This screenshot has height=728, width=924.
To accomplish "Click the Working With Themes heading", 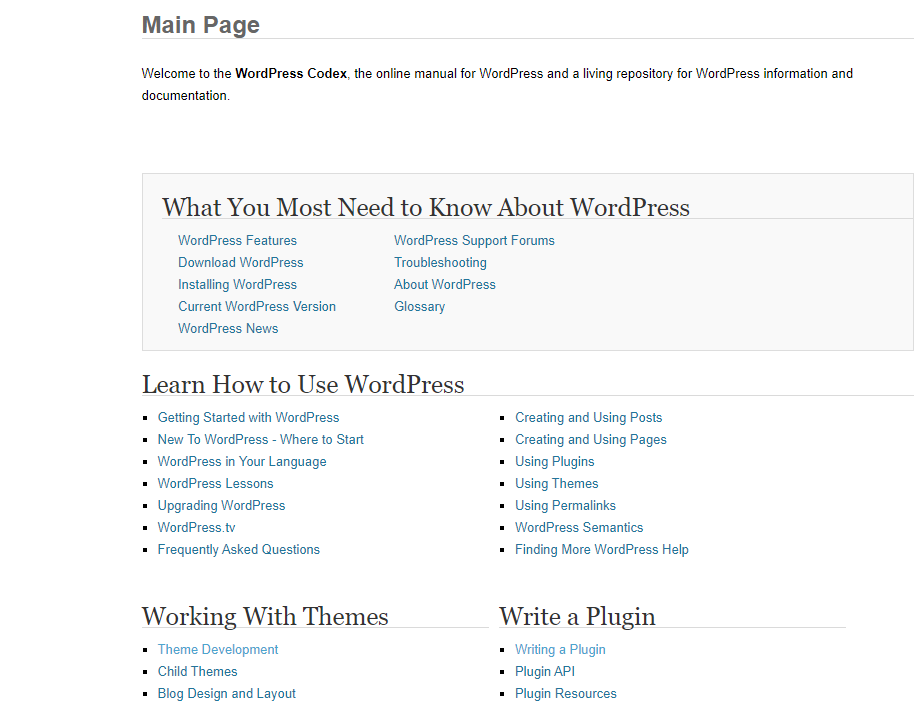I will [265, 617].
